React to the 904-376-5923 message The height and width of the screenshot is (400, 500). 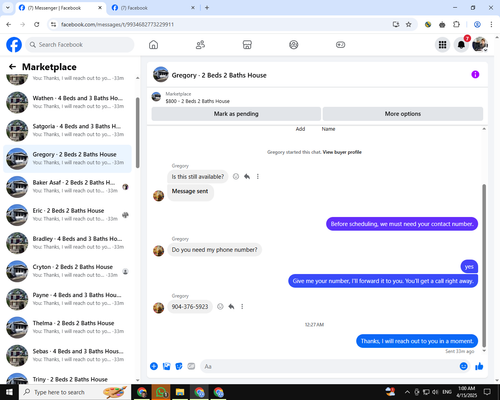(220, 307)
